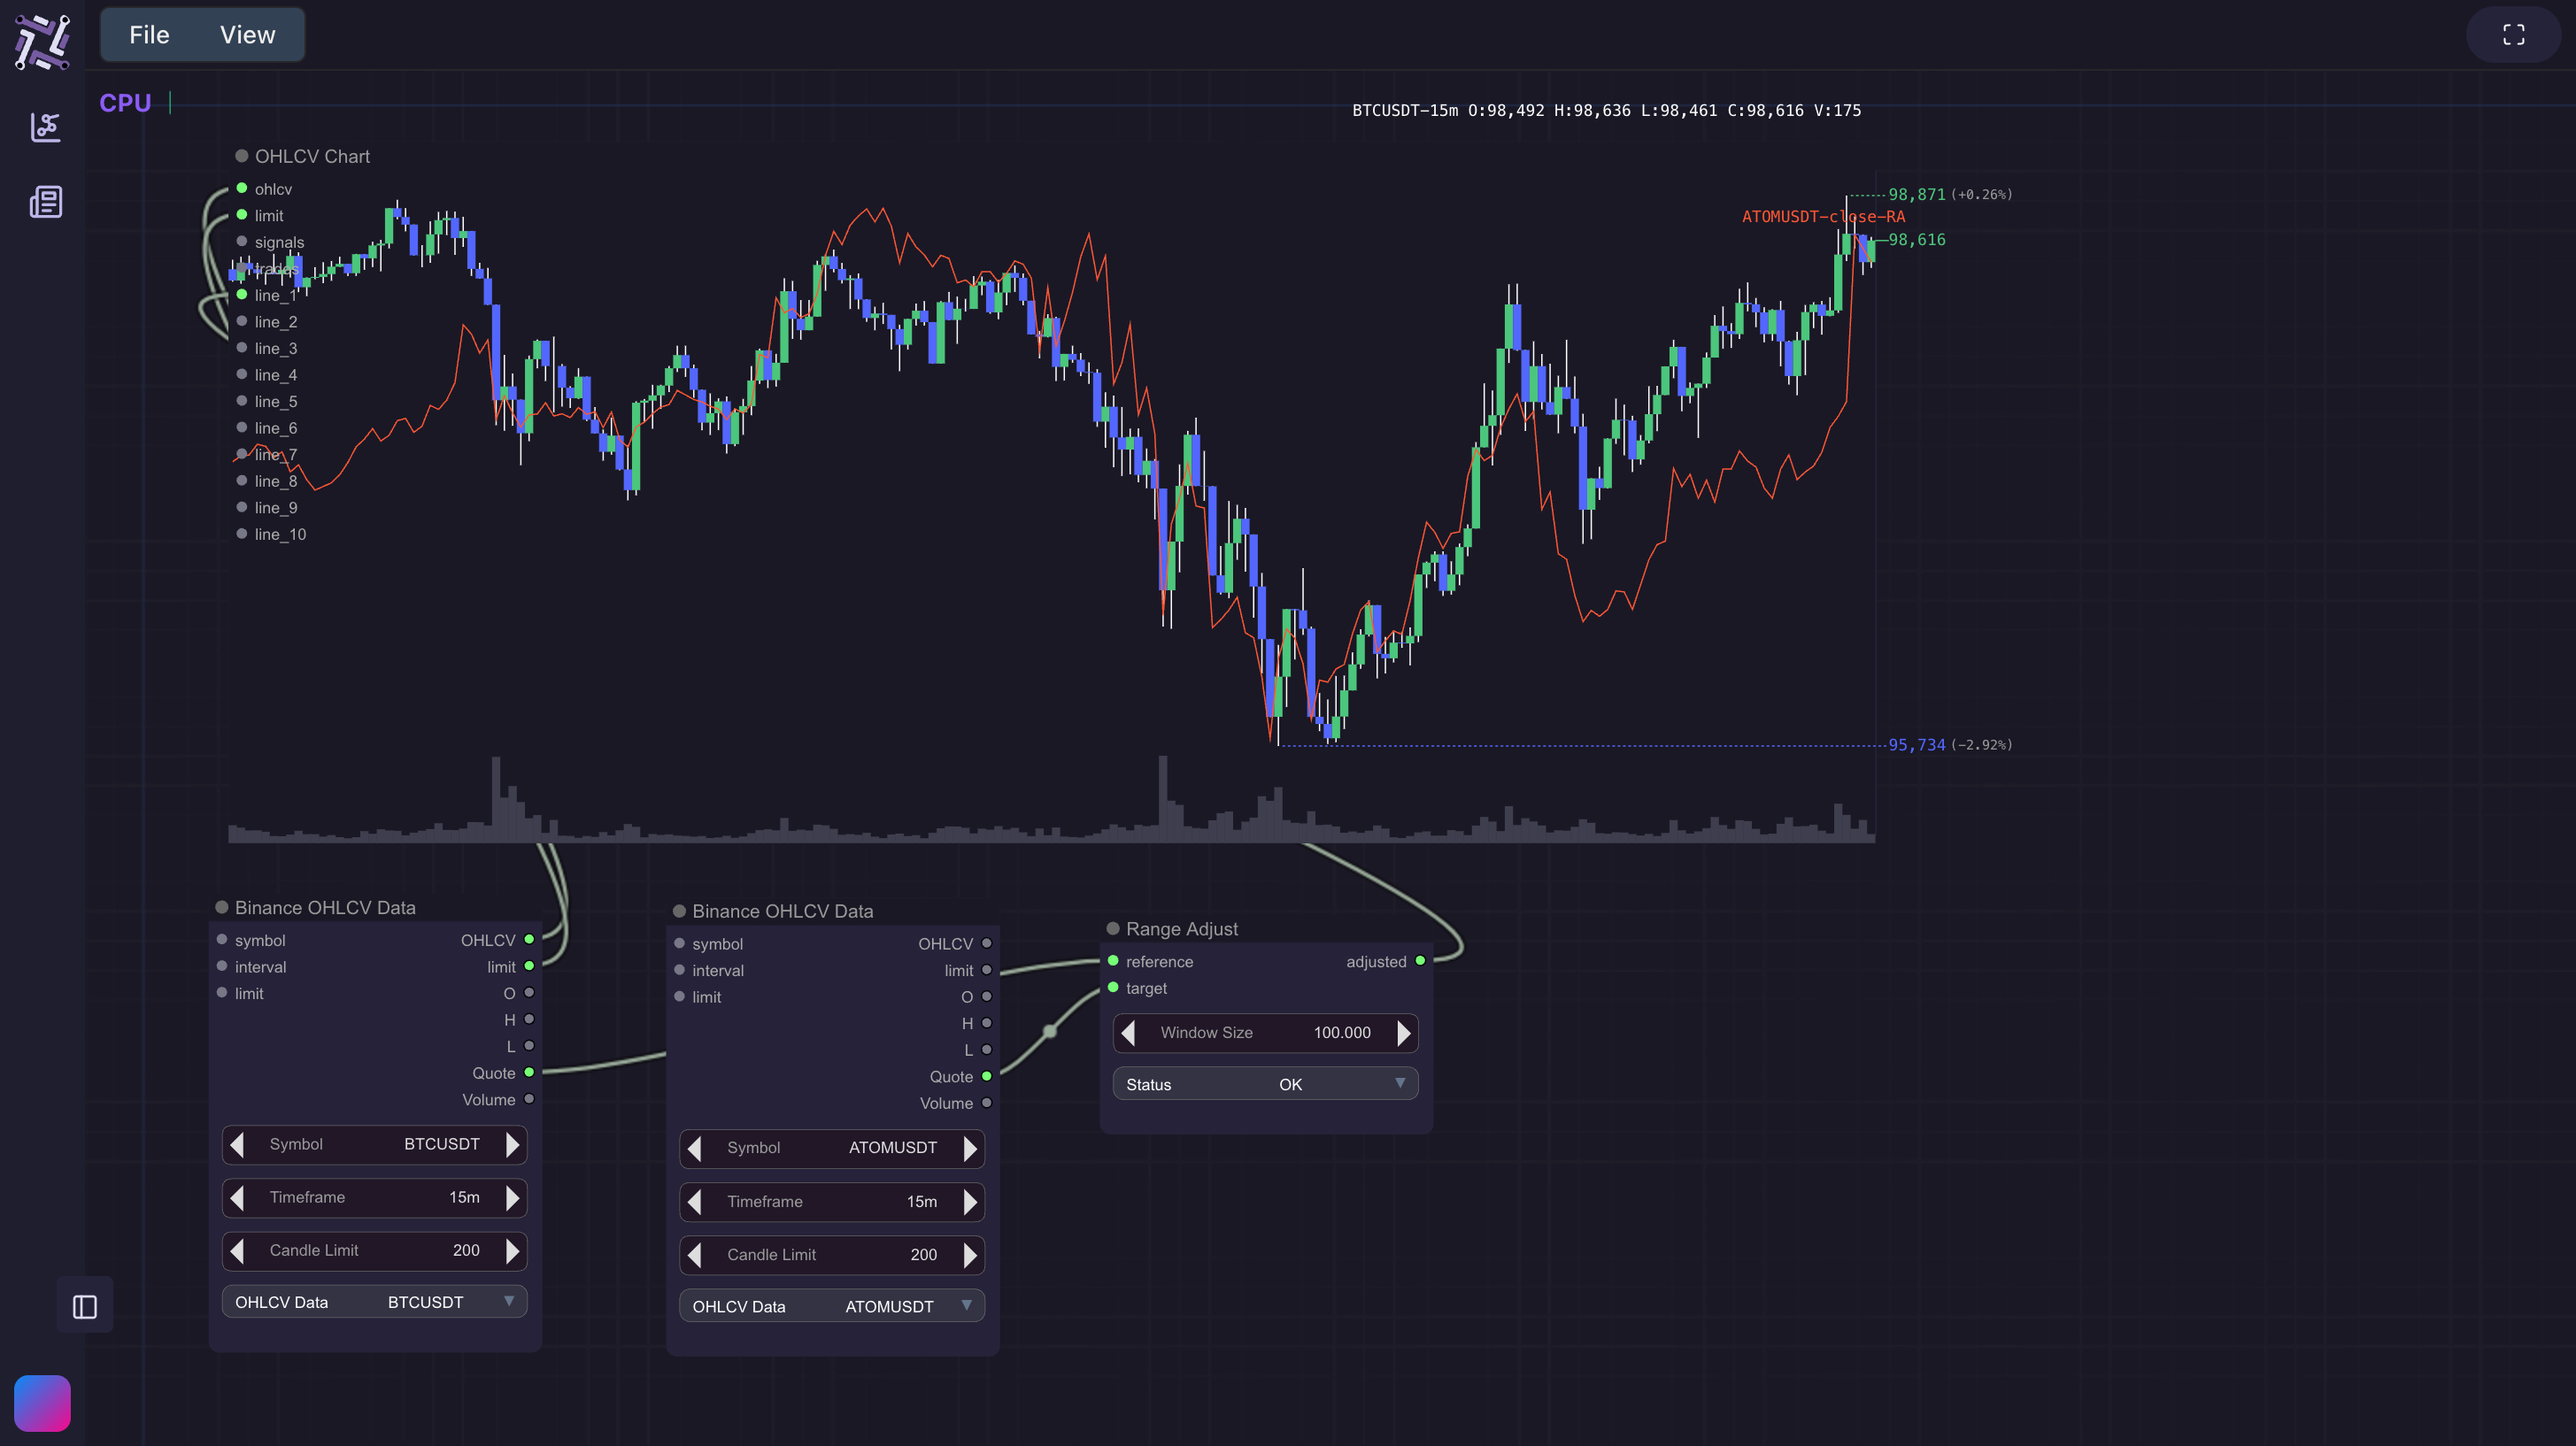Viewport: 2576px width, 1446px height.
Task: Toggle the OHLCV Chart node collapse dot
Action: coord(241,156)
